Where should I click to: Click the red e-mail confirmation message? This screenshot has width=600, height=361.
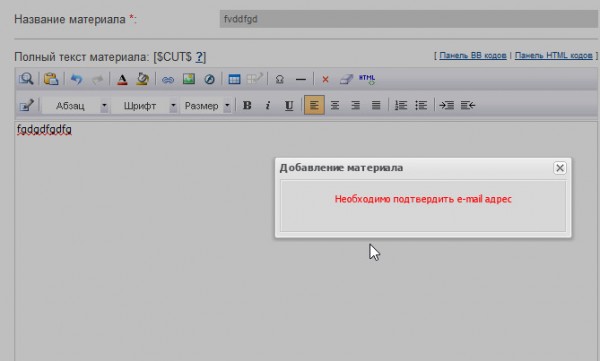(x=423, y=199)
